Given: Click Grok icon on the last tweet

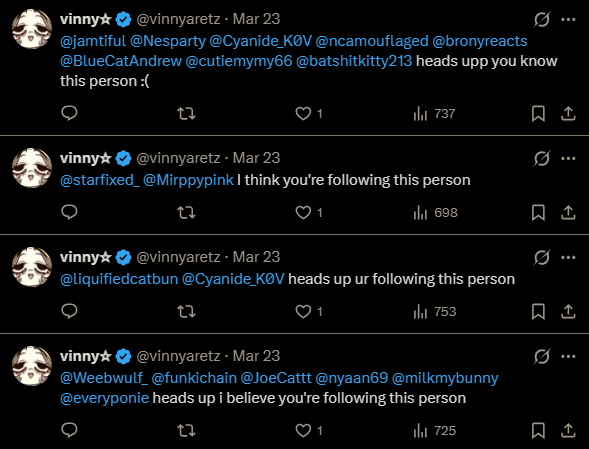Looking at the screenshot, I should (x=542, y=357).
